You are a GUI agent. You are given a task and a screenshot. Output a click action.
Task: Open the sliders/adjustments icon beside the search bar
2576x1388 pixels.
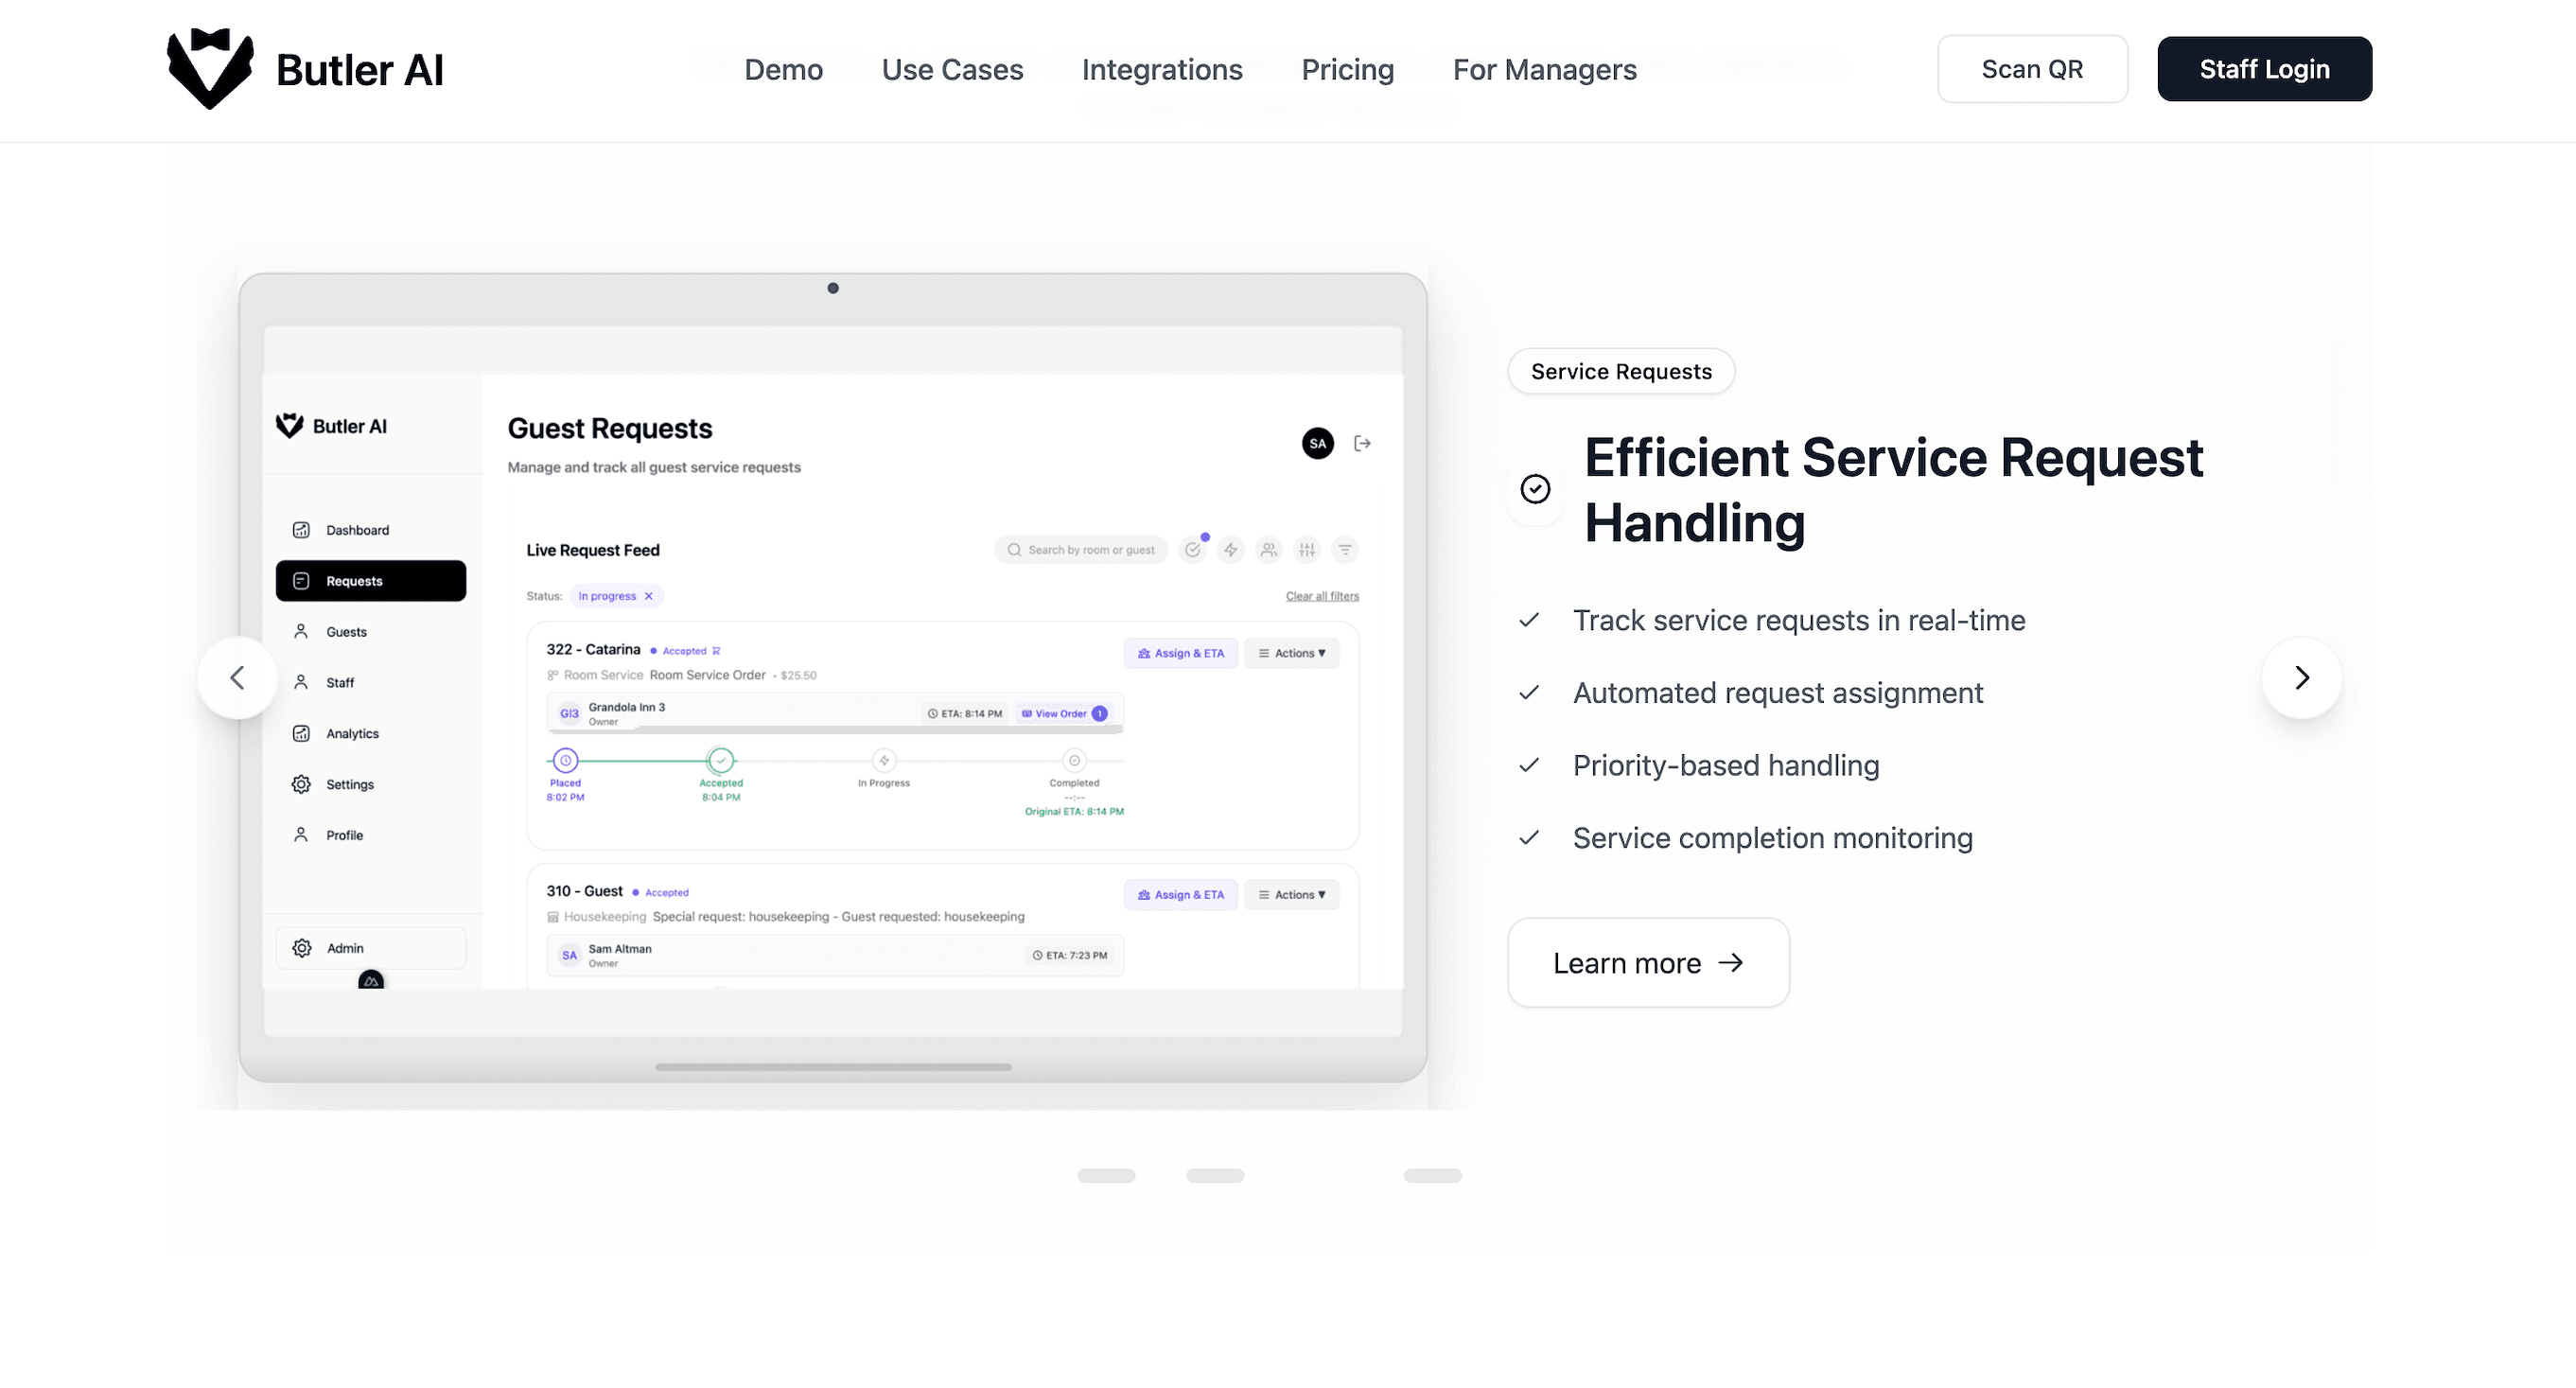point(1307,549)
